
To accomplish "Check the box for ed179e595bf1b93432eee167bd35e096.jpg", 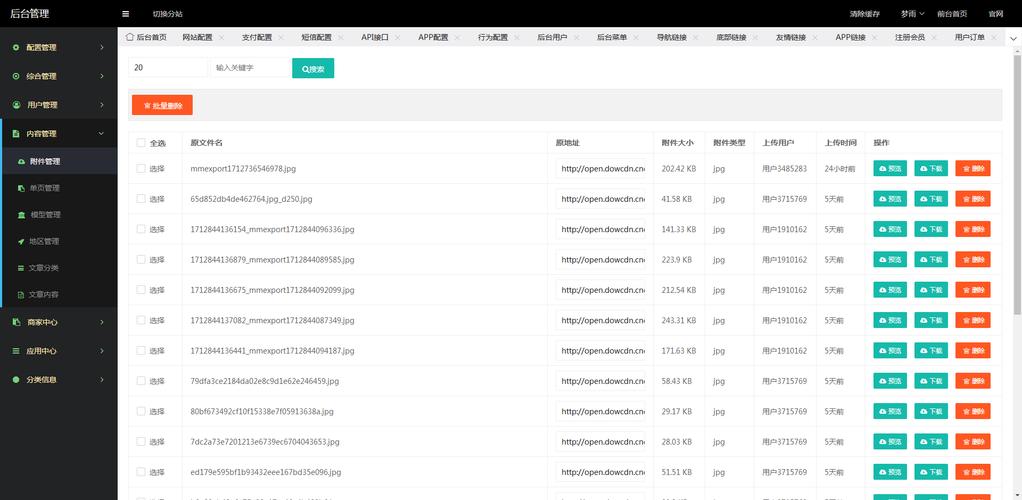I will [141, 471].
